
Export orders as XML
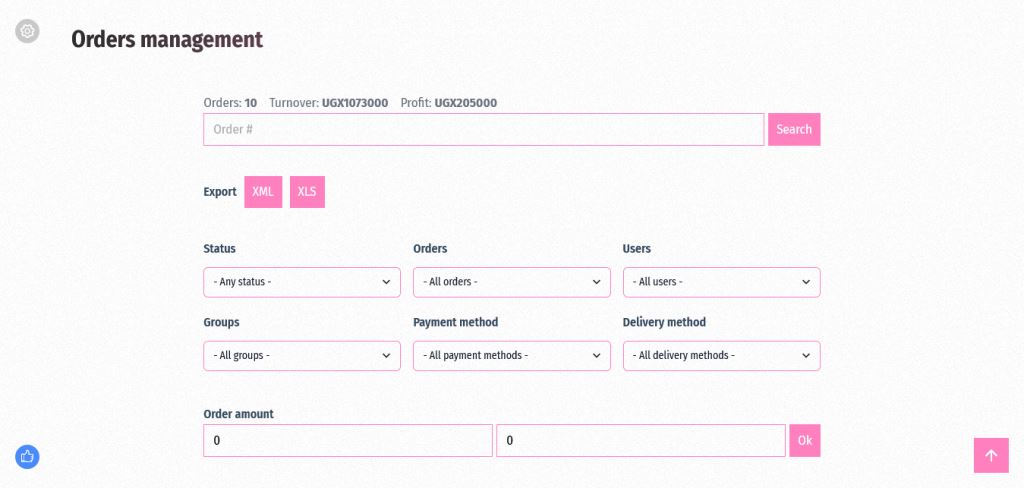tap(263, 192)
